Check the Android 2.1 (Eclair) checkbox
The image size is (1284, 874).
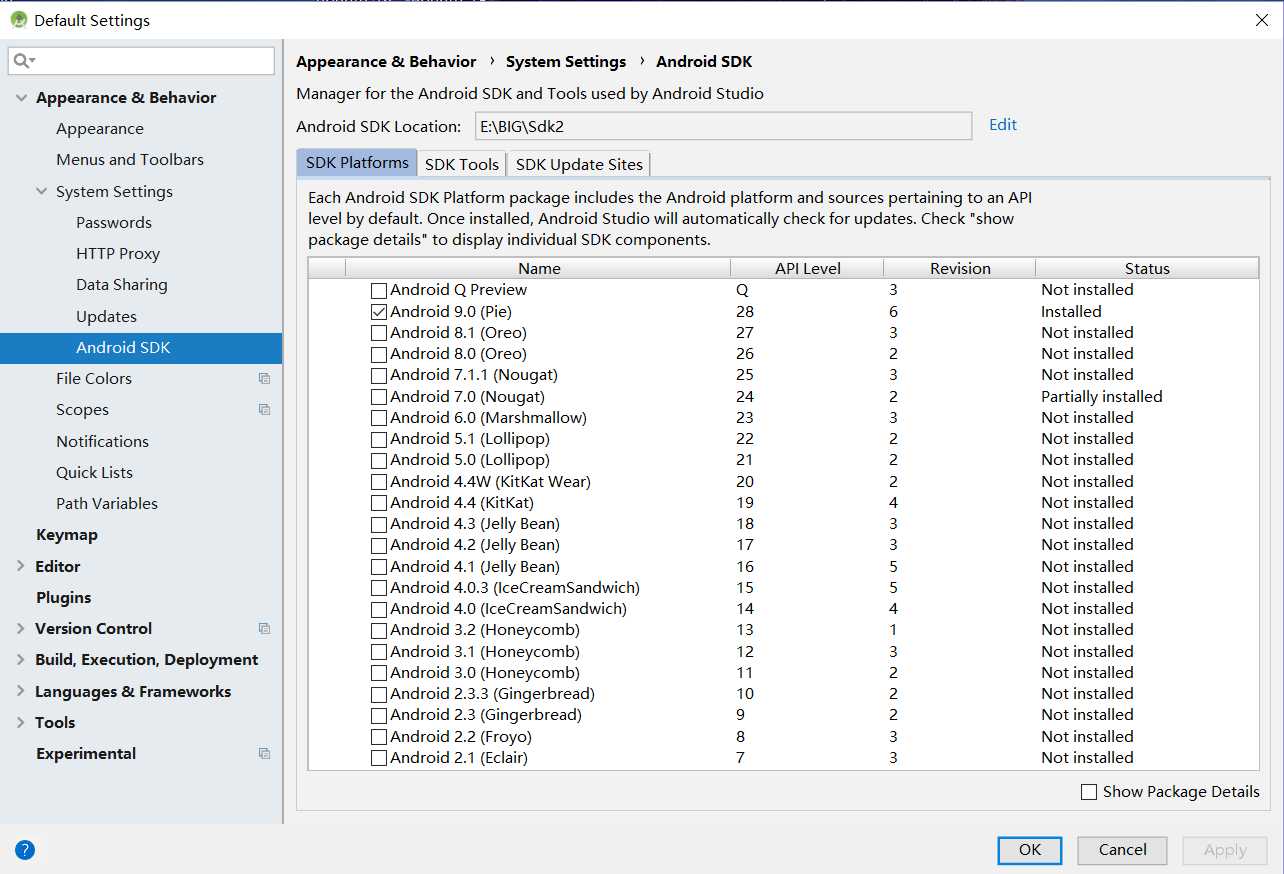point(379,758)
